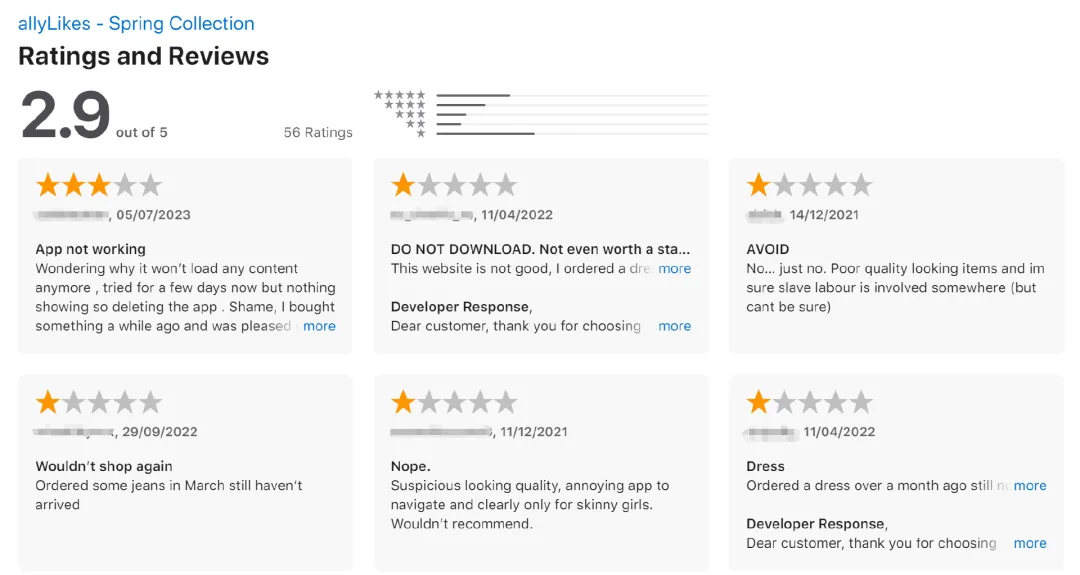1080x575 pixels.
Task: Click the five-star histogram progress bar
Action: point(572,95)
